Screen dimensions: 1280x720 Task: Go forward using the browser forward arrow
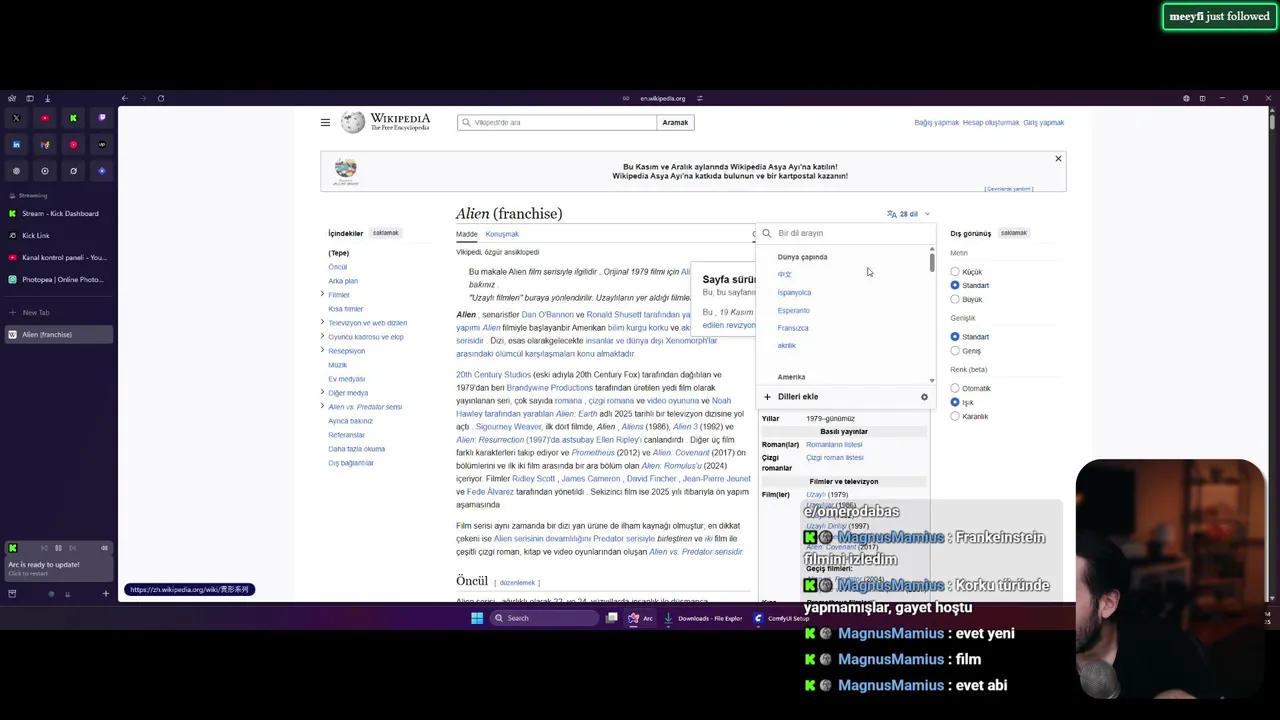[x=142, y=98]
